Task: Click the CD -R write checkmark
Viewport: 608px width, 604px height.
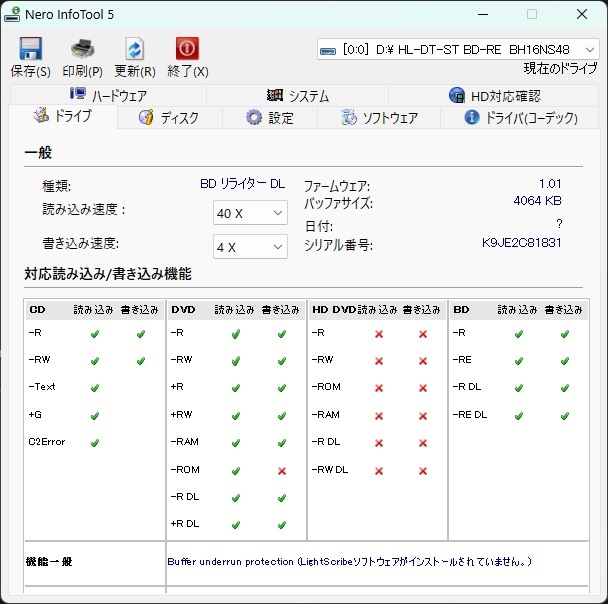Action: pos(140,334)
